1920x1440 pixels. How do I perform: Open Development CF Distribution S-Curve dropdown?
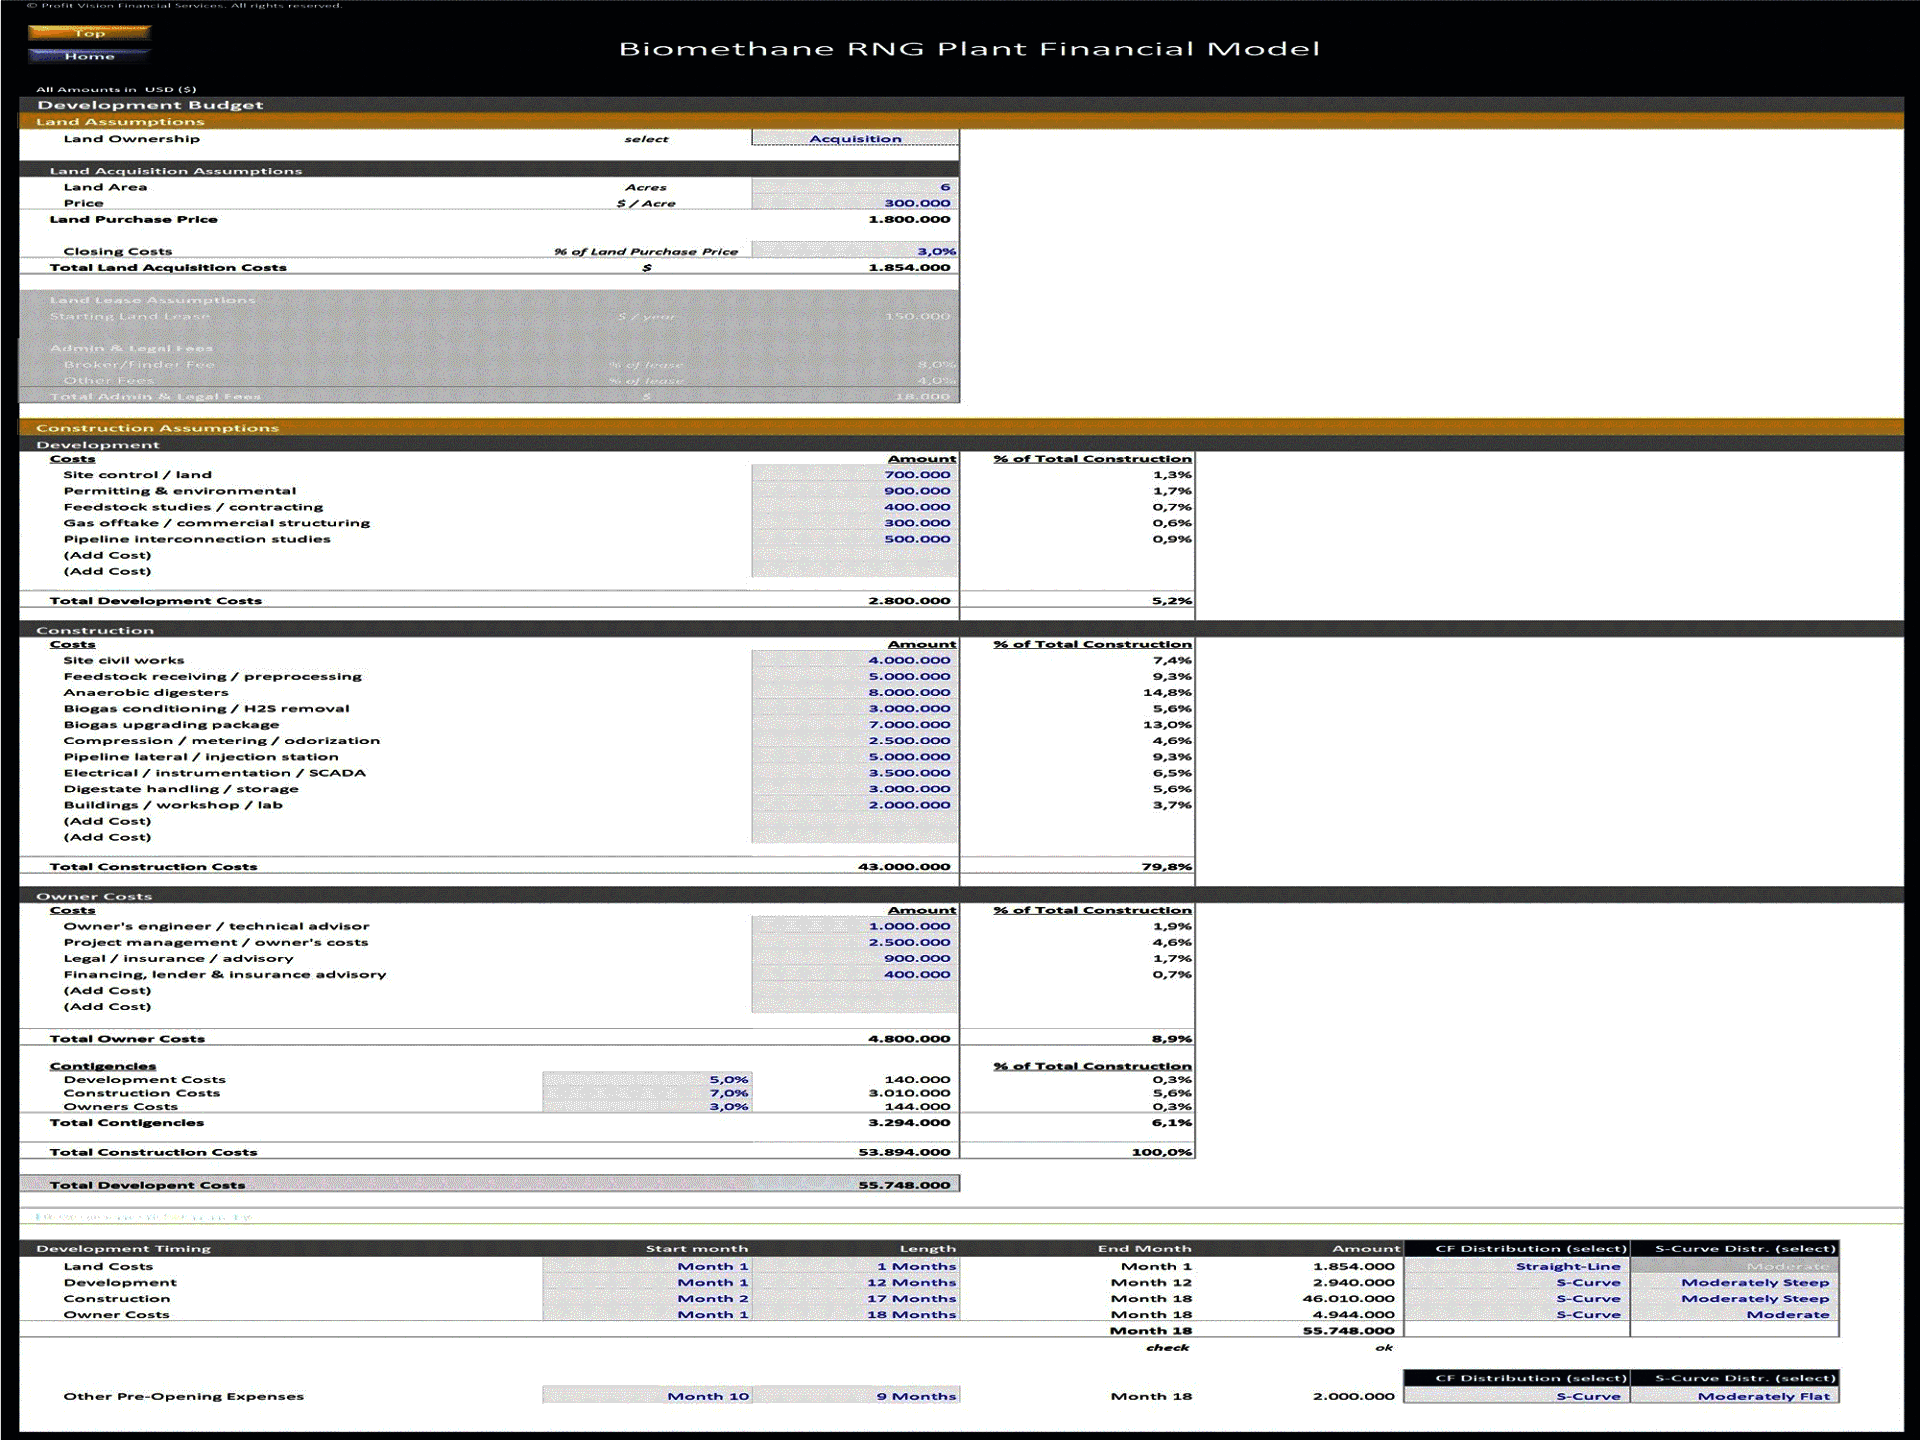[x=1517, y=1282]
